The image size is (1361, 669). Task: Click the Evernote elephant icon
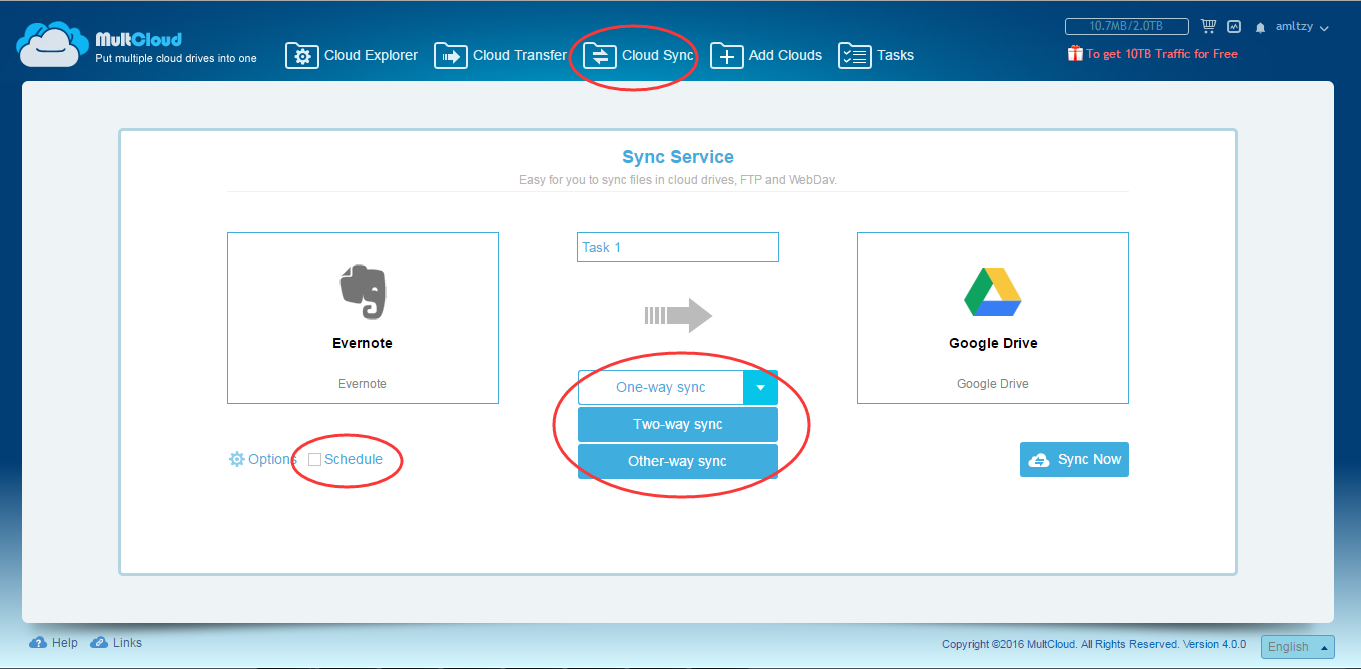(x=362, y=292)
